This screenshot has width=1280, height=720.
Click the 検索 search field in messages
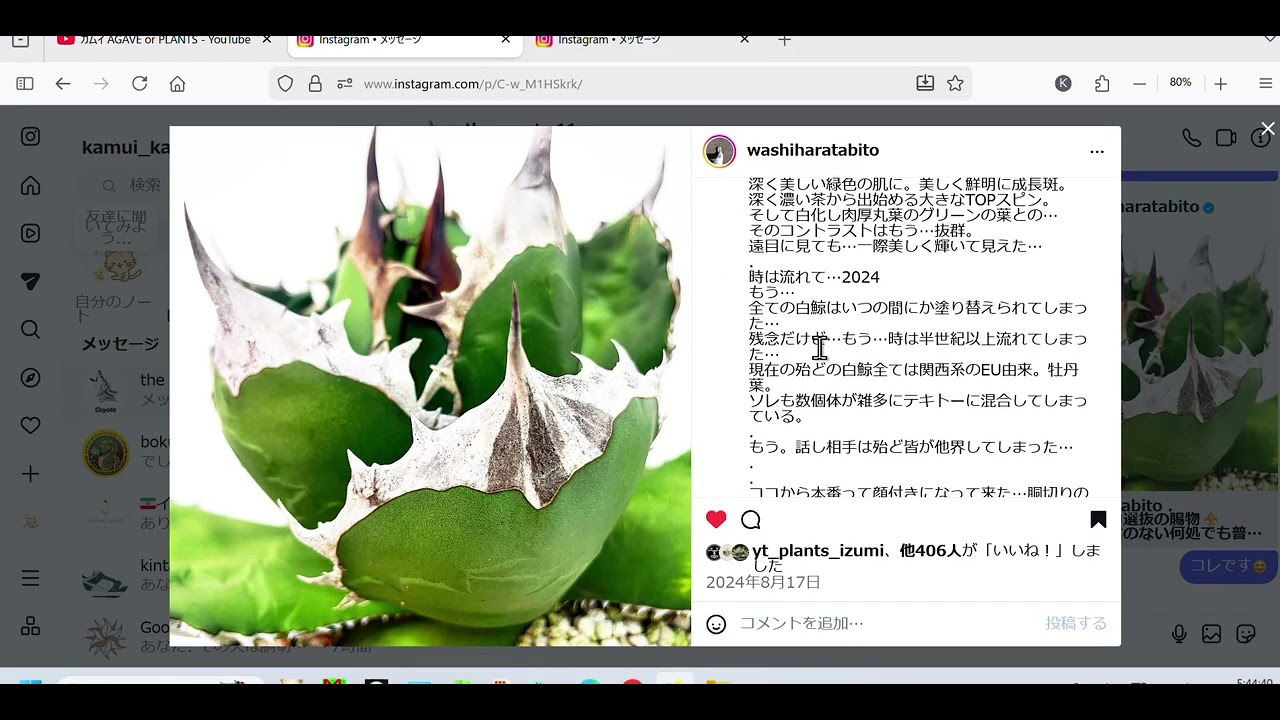click(128, 185)
